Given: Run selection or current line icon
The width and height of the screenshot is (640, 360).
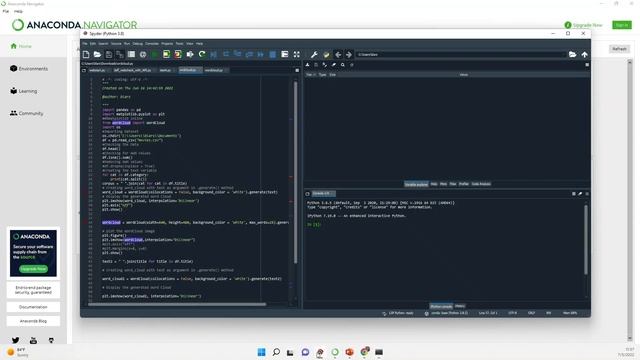Looking at the screenshot, I should 190,54.
